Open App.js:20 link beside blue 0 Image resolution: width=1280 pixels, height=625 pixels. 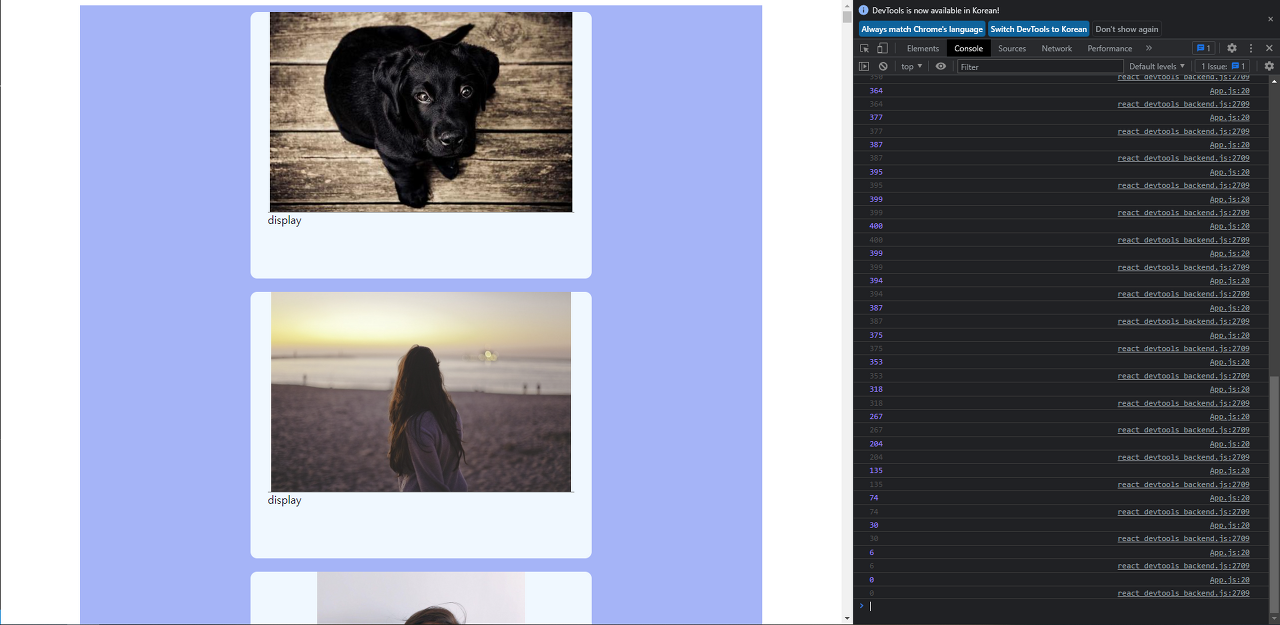coord(1230,579)
